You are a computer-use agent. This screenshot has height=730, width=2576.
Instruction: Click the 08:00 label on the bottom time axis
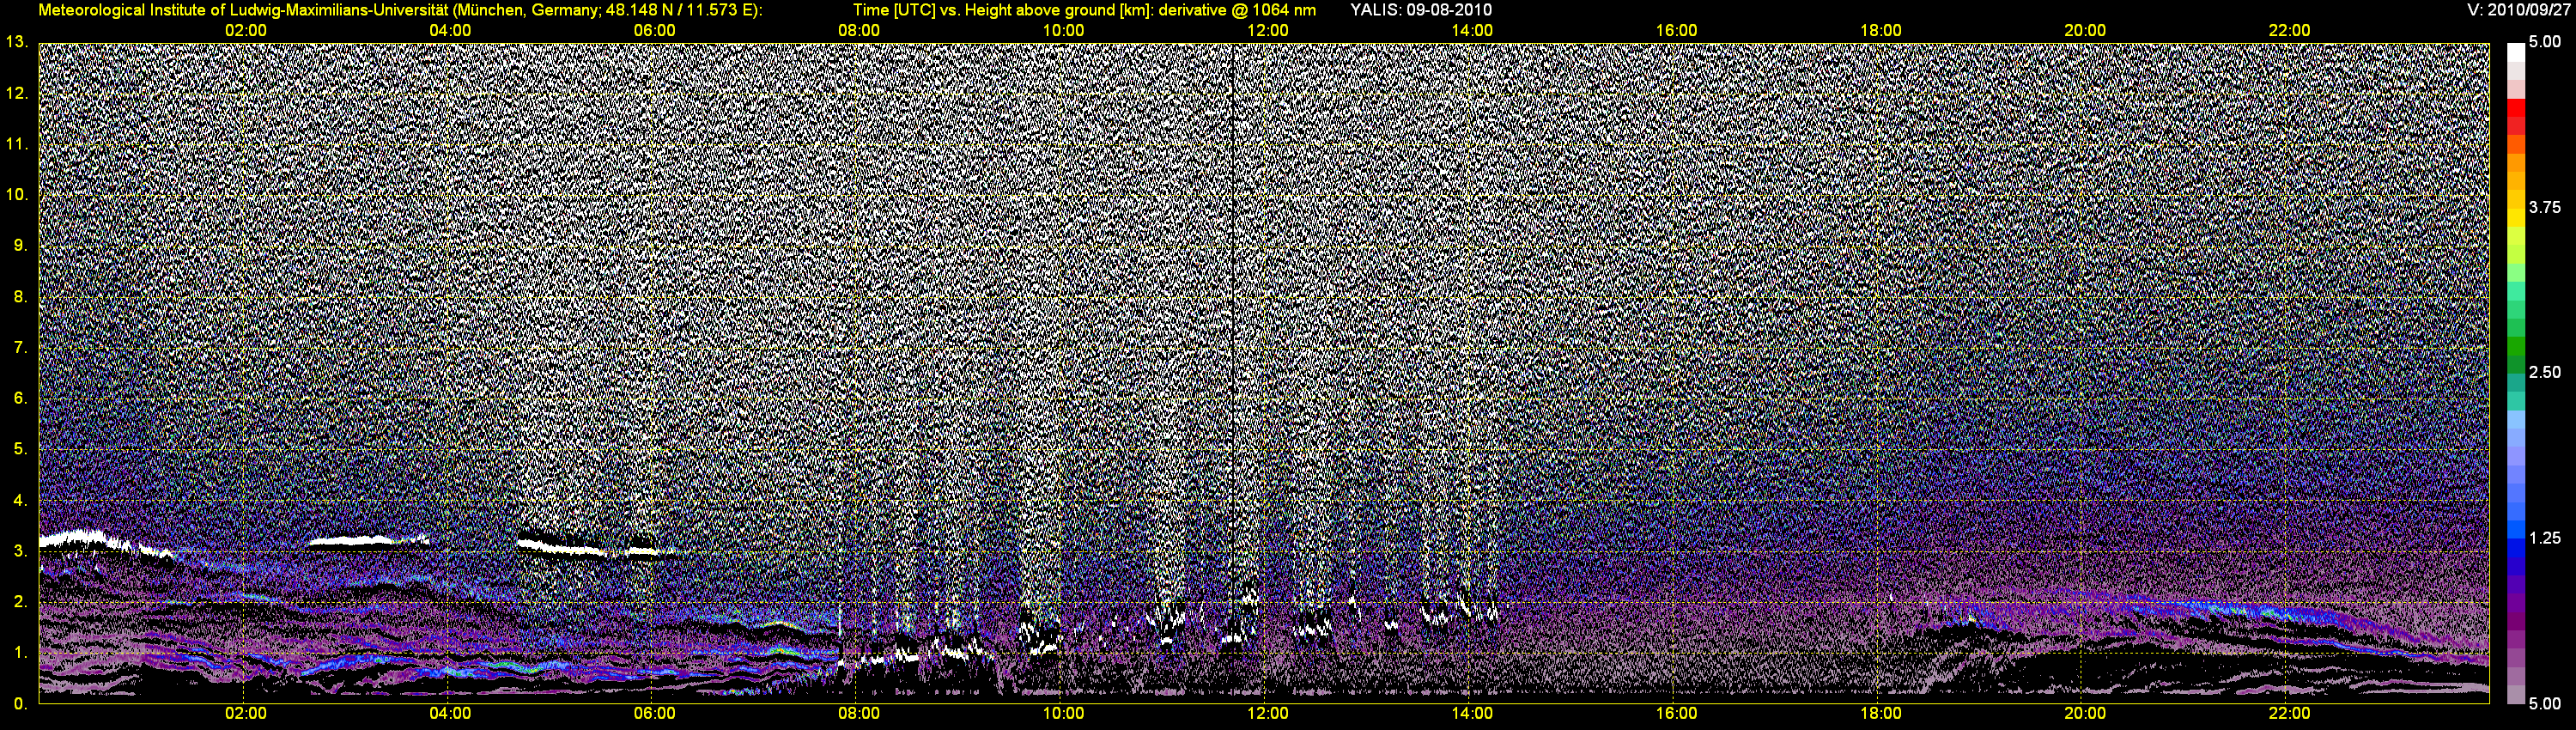pyautogui.click(x=859, y=713)
